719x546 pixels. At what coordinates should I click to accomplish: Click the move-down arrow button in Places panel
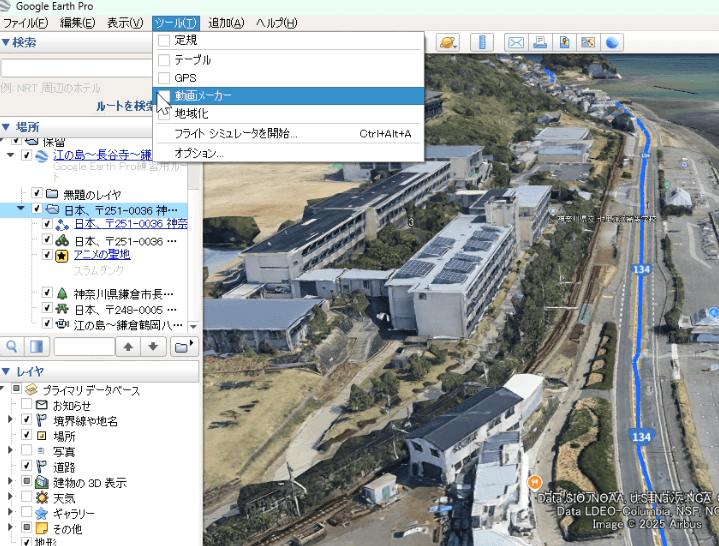(x=152, y=346)
